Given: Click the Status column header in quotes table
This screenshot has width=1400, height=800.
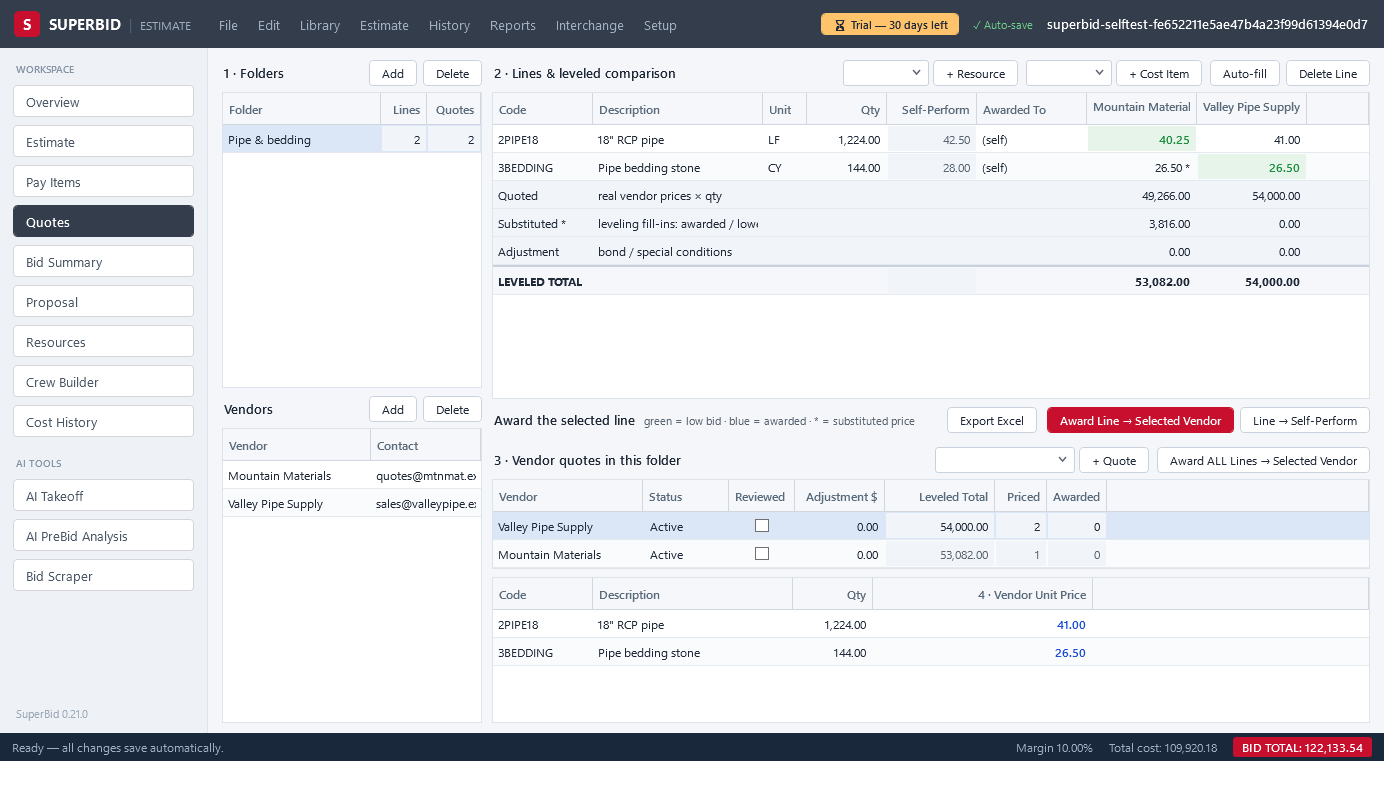Looking at the screenshot, I should pos(686,497).
